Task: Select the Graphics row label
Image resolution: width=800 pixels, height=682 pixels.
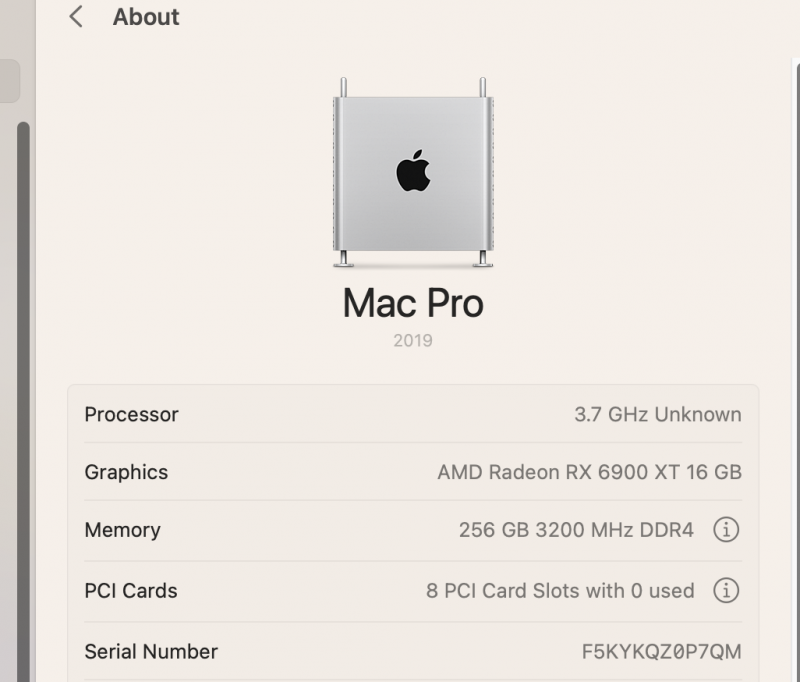Action: 126,472
